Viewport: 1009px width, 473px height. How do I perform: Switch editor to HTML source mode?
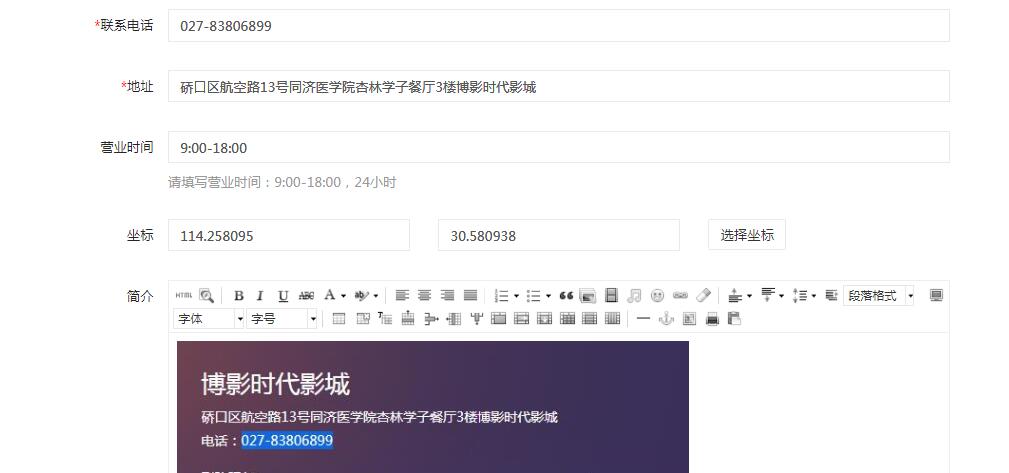(x=183, y=296)
